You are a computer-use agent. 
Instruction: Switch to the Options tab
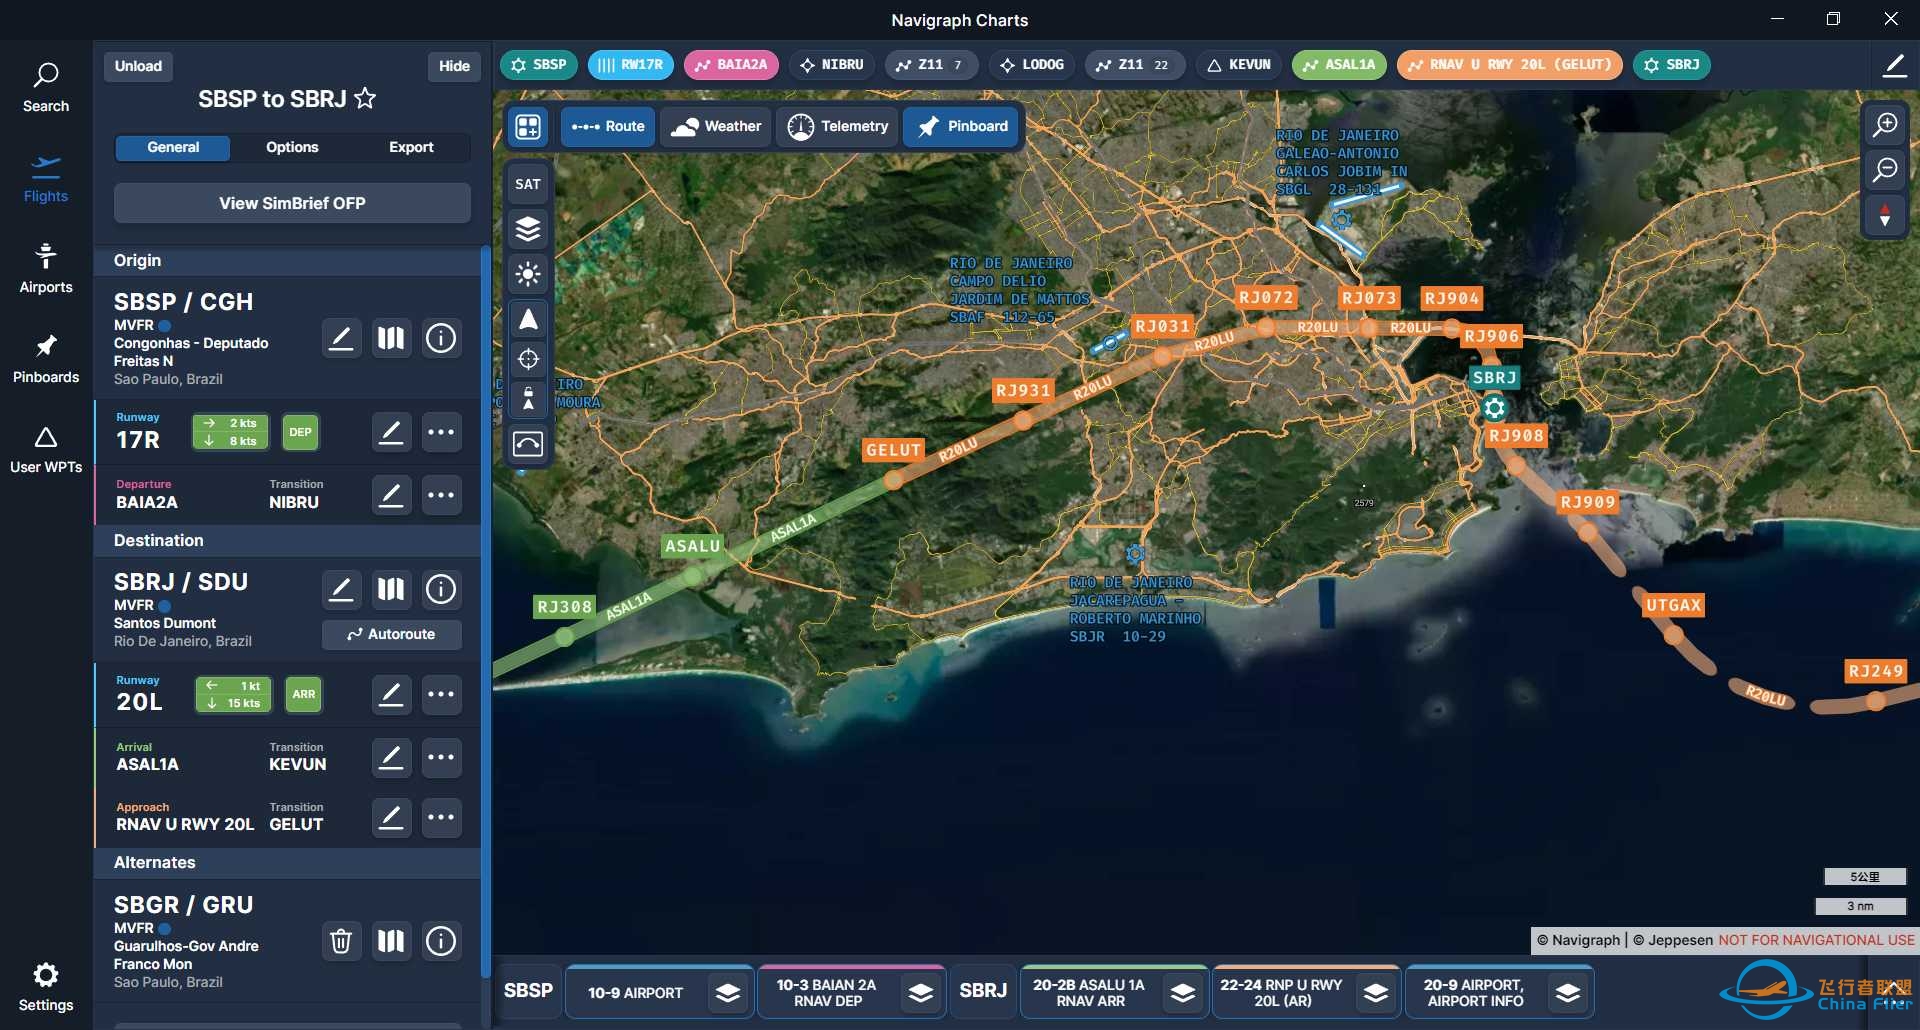point(292,147)
